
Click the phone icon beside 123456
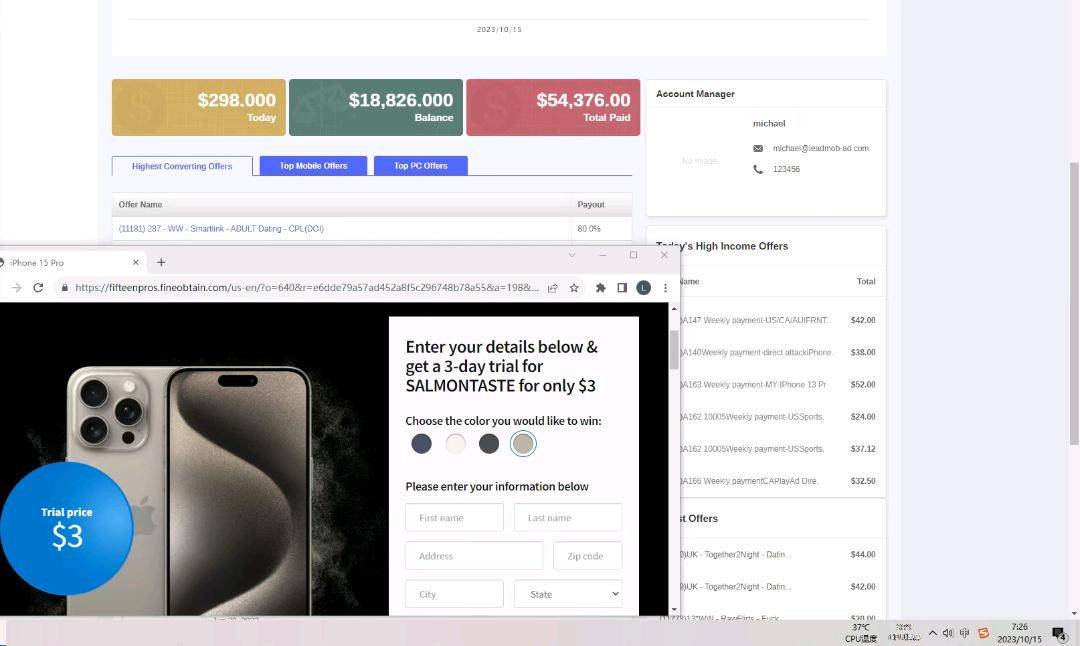(758, 169)
